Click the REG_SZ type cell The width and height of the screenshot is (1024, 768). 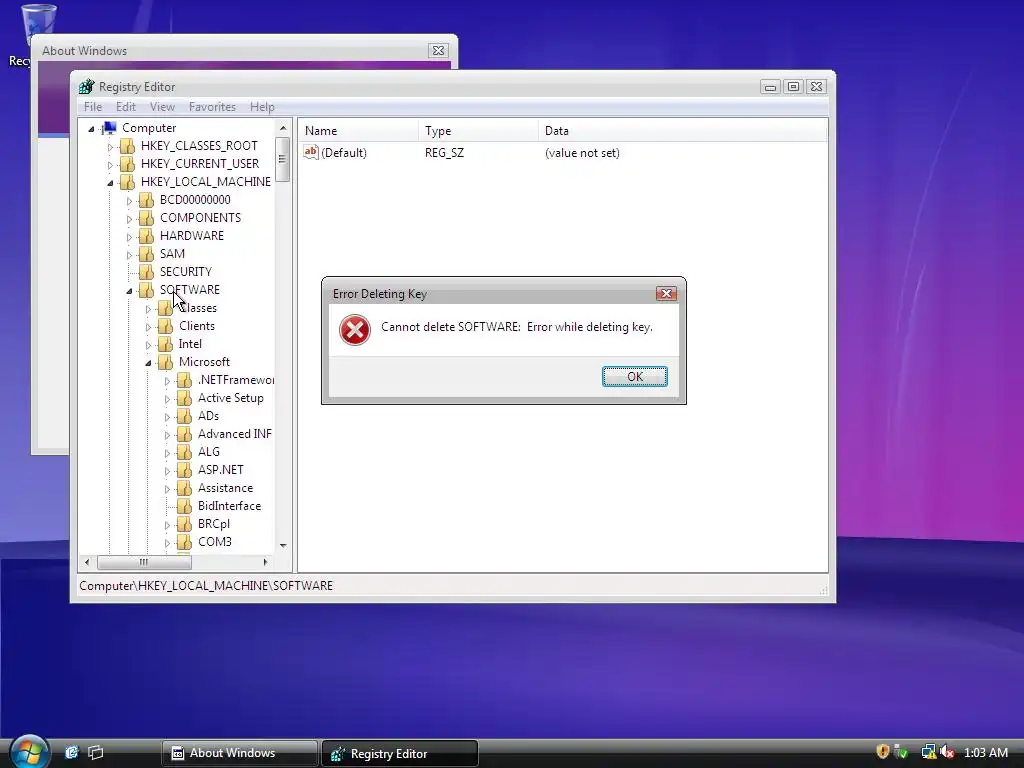444,153
